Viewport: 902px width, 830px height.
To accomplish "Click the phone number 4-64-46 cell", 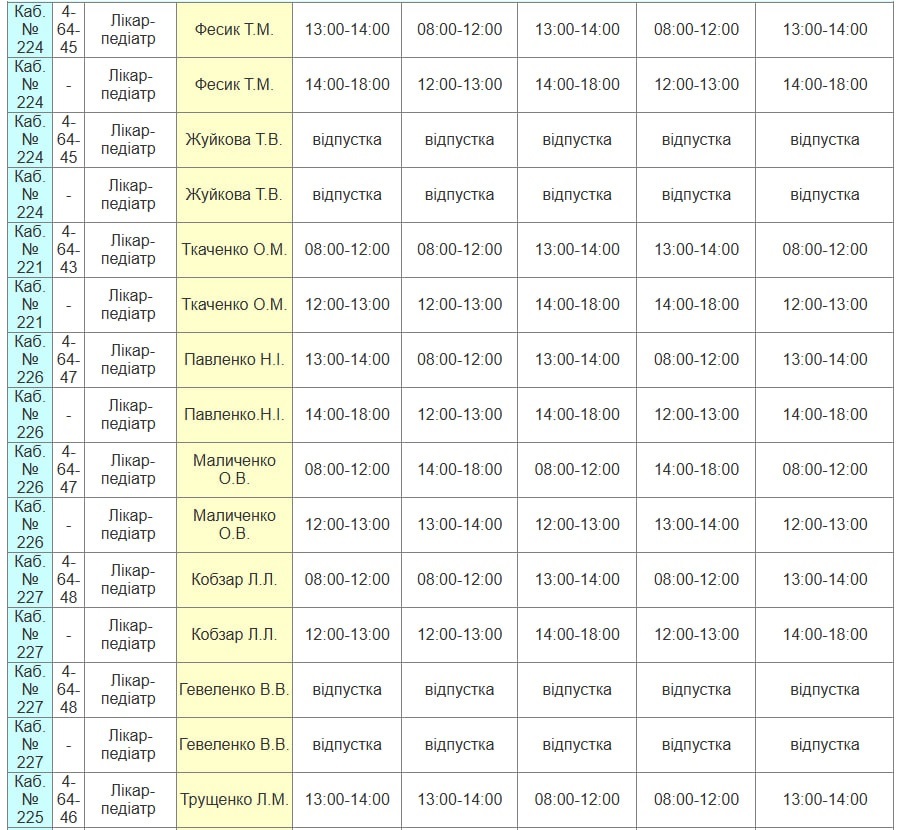I will point(68,799).
